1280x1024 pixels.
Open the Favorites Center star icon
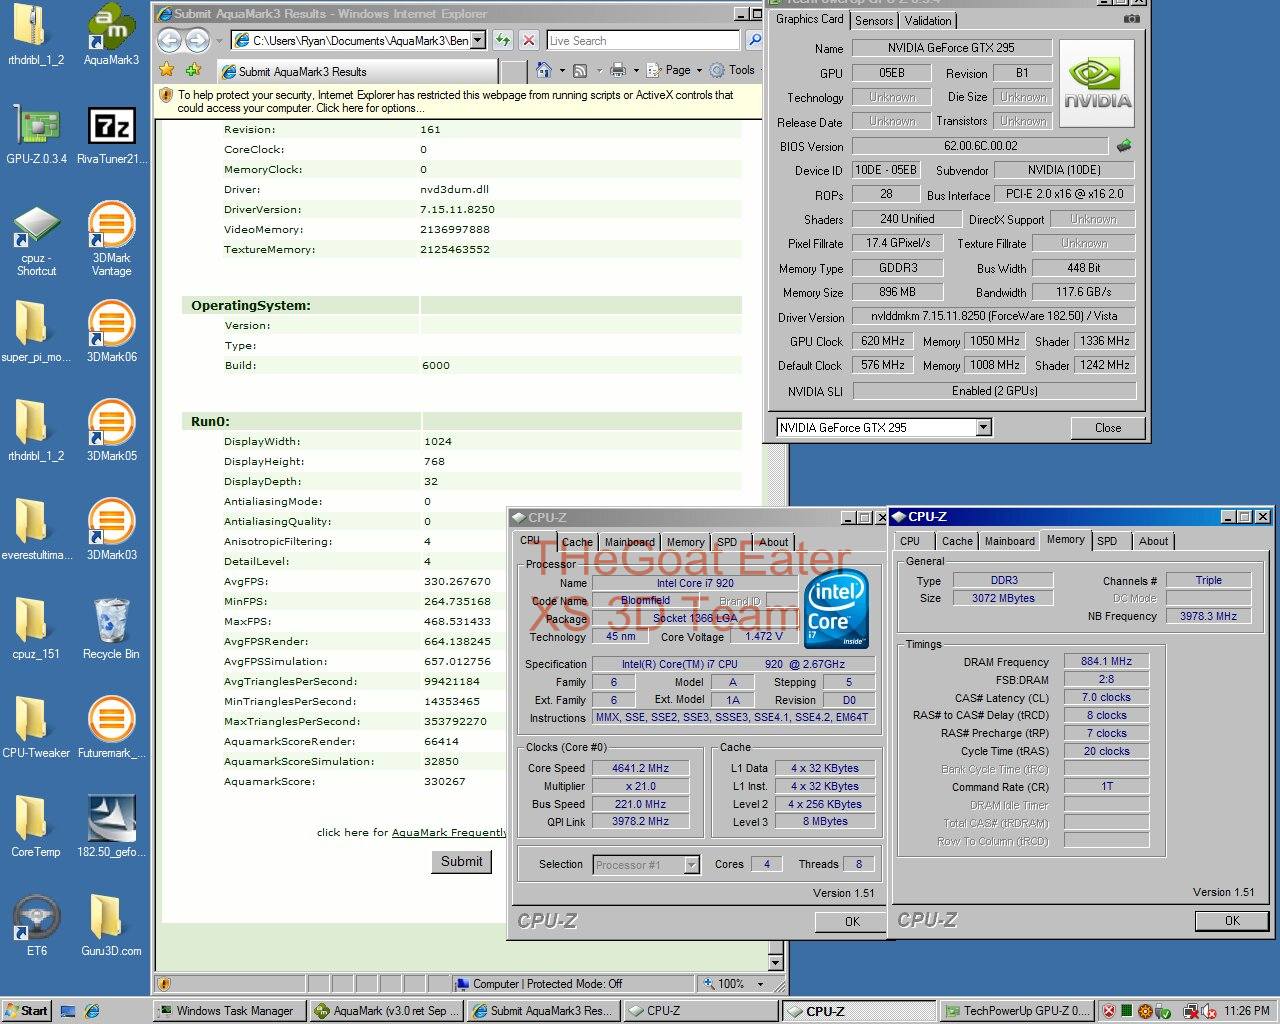[167, 70]
